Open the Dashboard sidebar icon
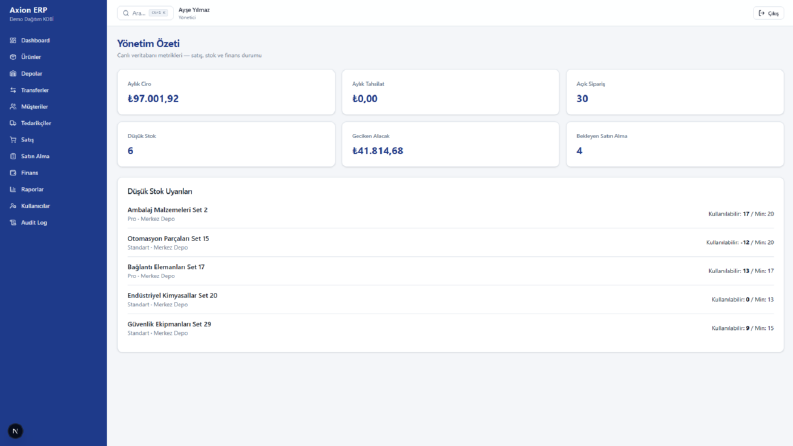The image size is (793, 446). click(x=13, y=40)
